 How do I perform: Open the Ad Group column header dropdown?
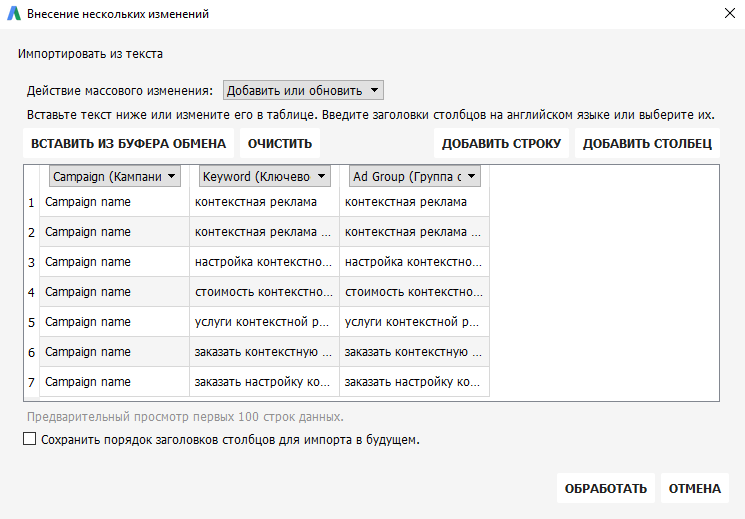415,176
